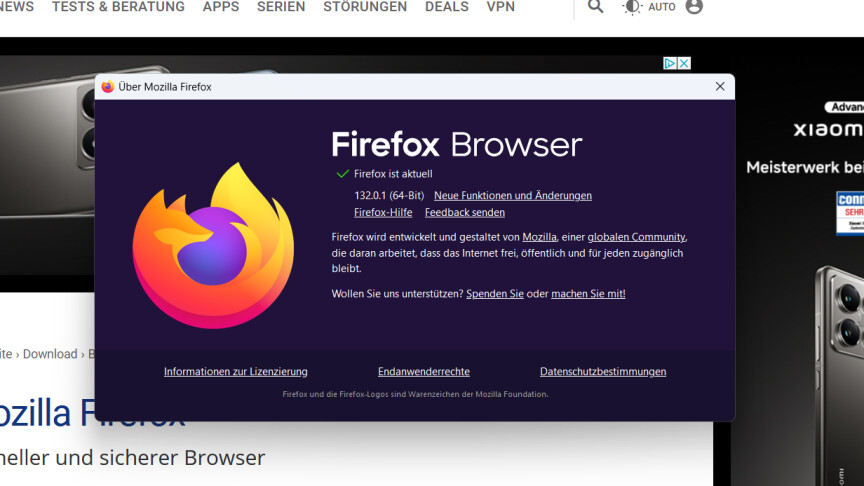Click the green update checkmark icon

coord(342,174)
